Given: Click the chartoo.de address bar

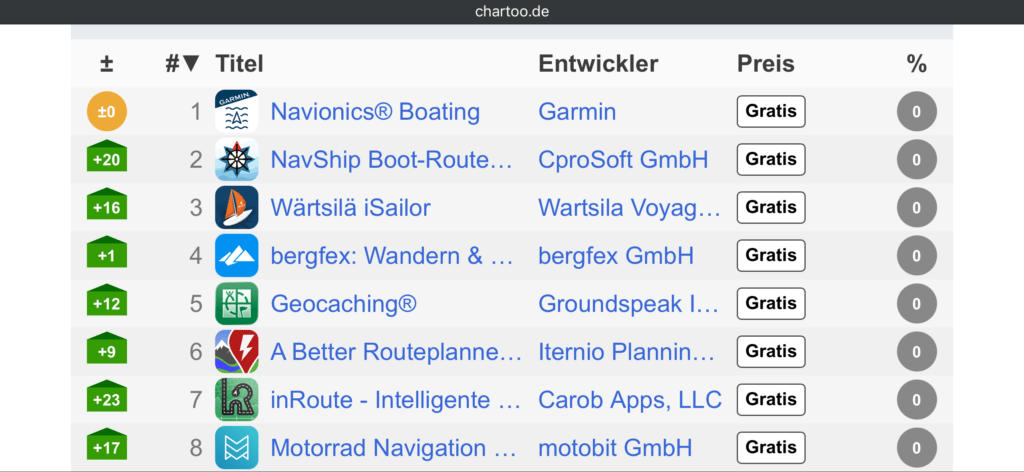Looking at the screenshot, I should click(512, 12).
